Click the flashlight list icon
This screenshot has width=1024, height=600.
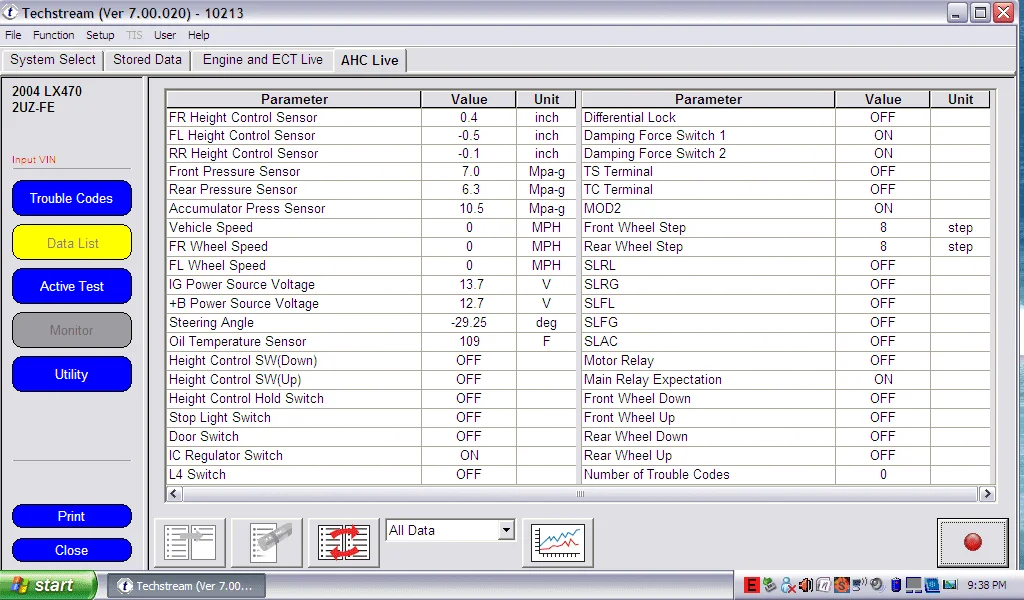pos(267,542)
